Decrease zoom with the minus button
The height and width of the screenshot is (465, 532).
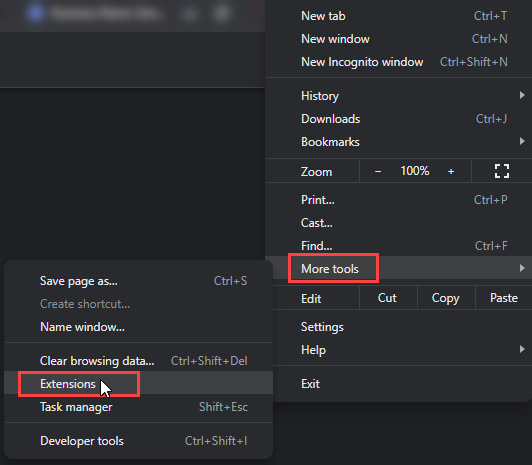(378, 172)
